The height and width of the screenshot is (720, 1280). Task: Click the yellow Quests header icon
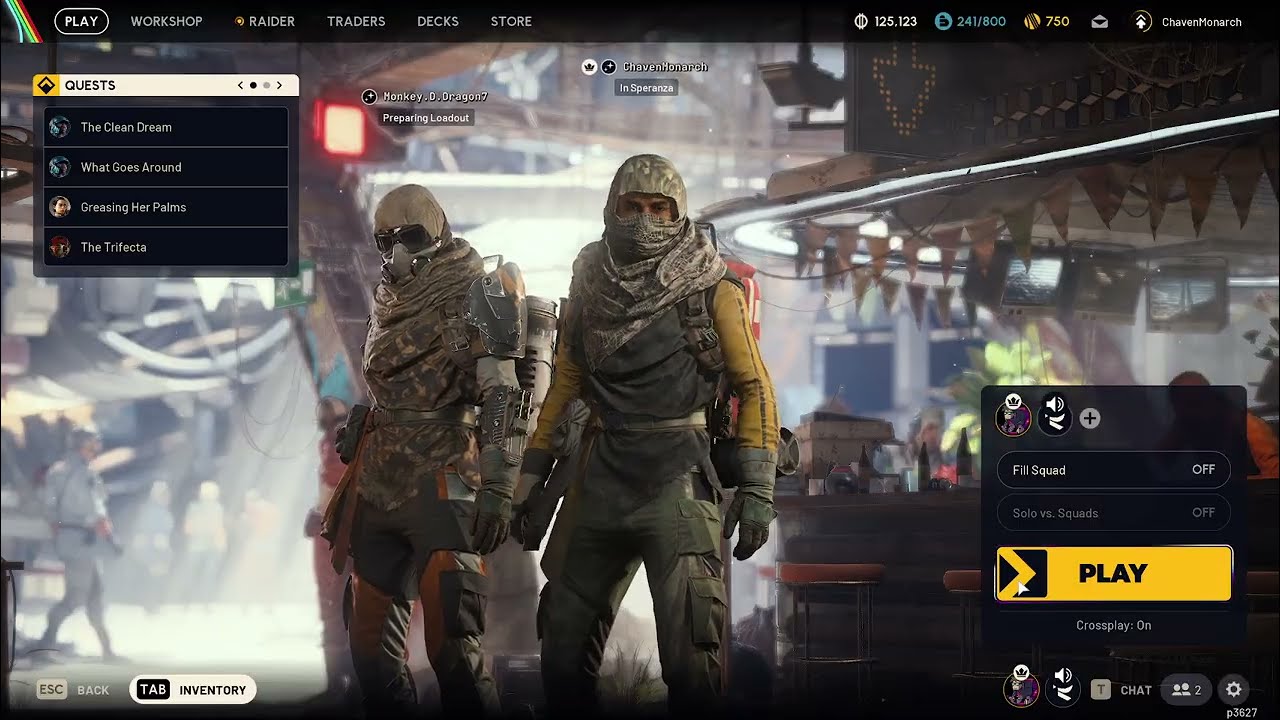[45, 85]
